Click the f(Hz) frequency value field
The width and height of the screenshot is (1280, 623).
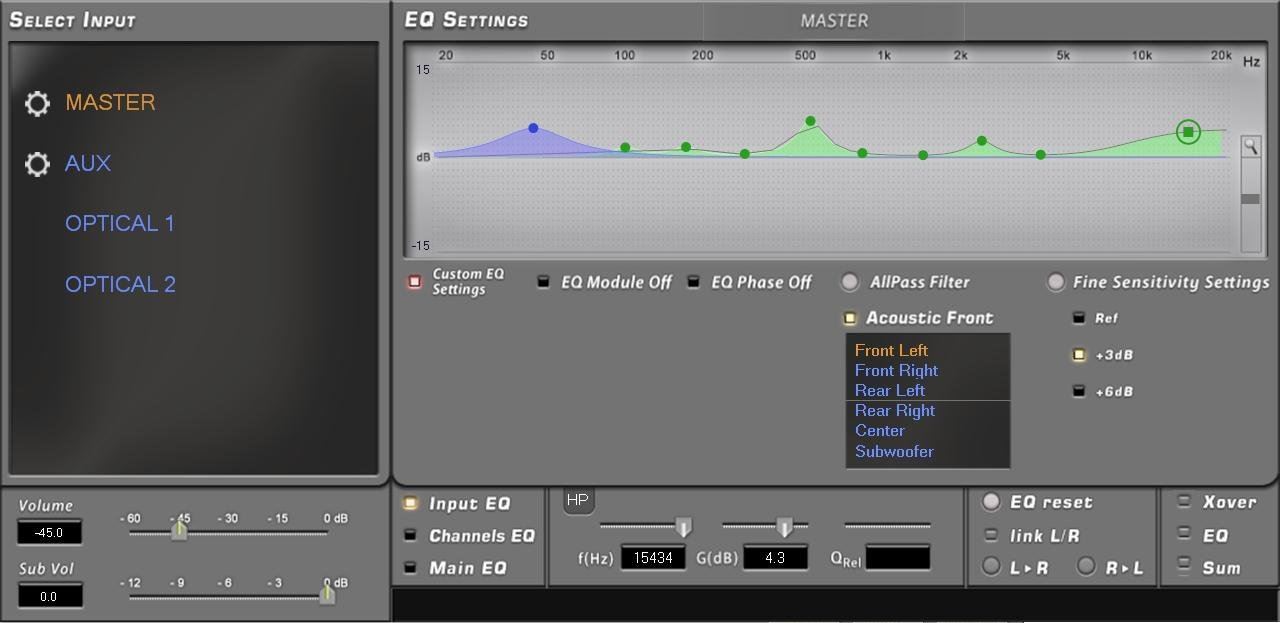[x=653, y=558]
